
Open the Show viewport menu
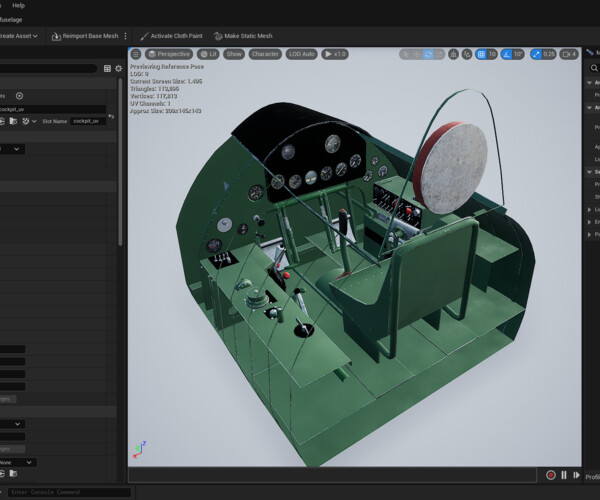coord(233,54)
